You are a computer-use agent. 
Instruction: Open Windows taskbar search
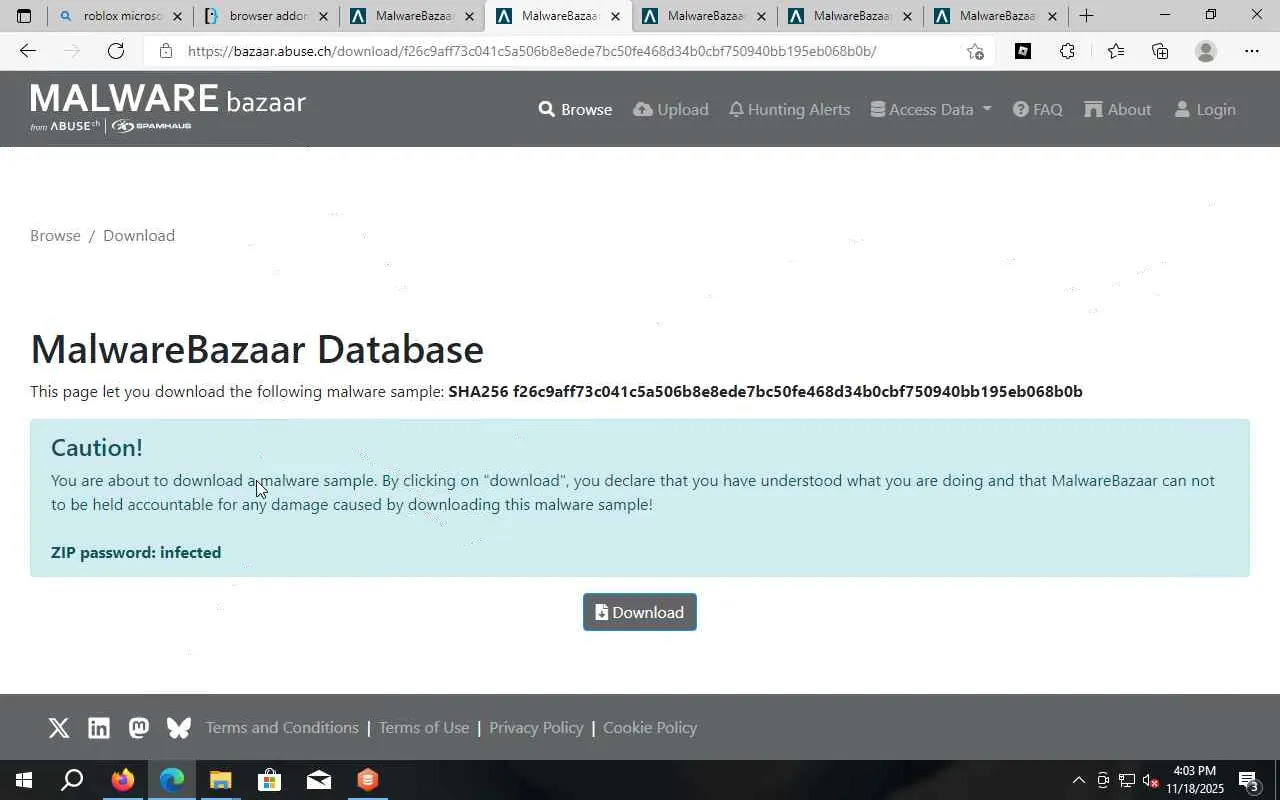[72, 780]
